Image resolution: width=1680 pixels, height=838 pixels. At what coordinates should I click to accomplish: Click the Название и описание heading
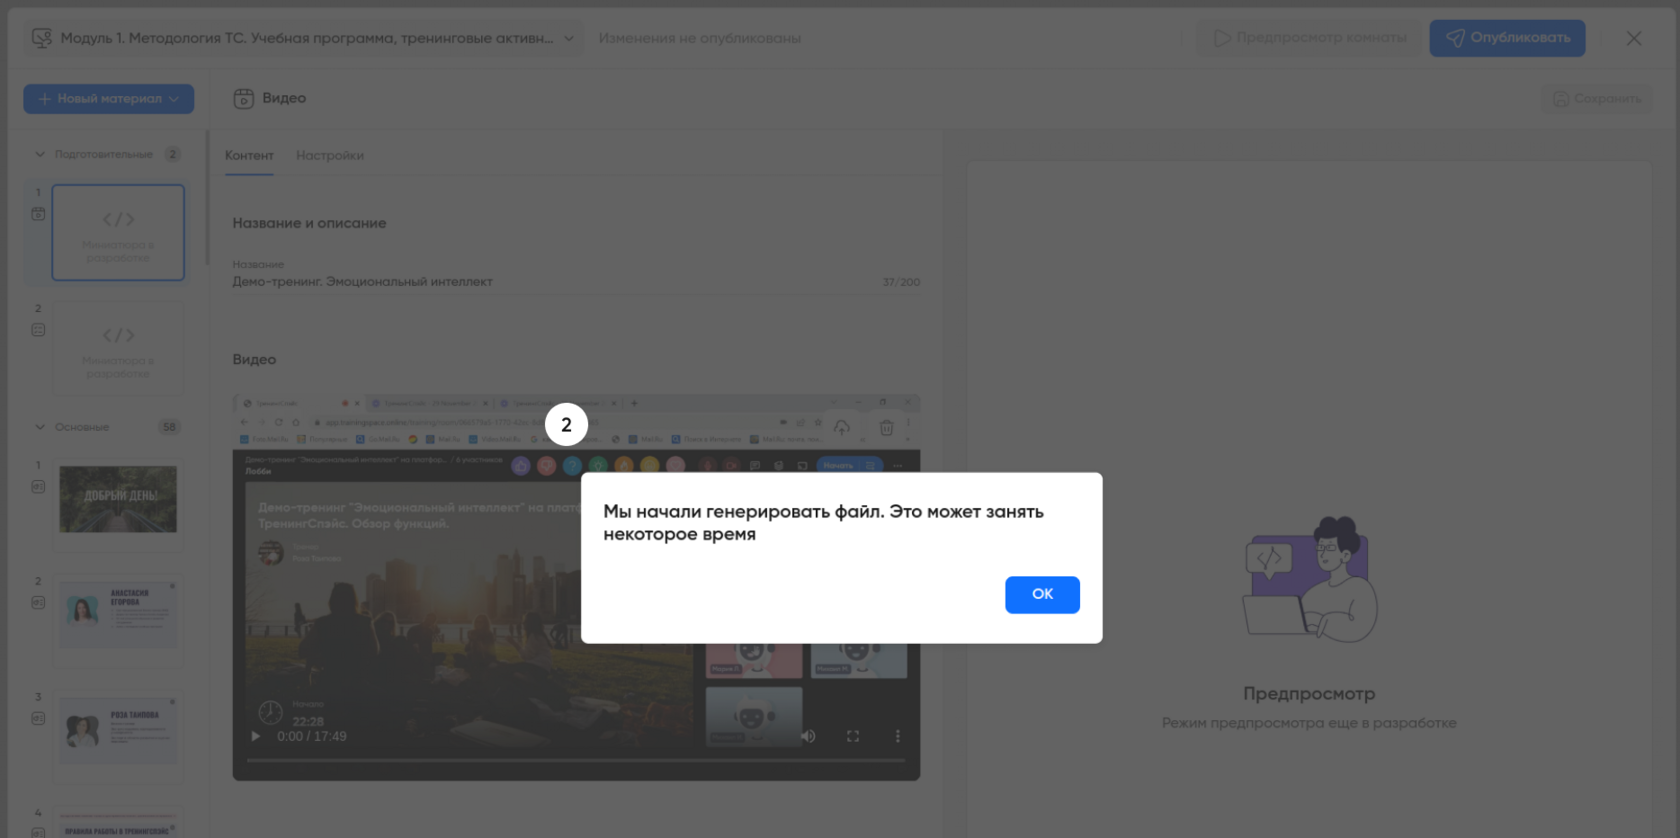pyautogui.click(x=309, y=223)
